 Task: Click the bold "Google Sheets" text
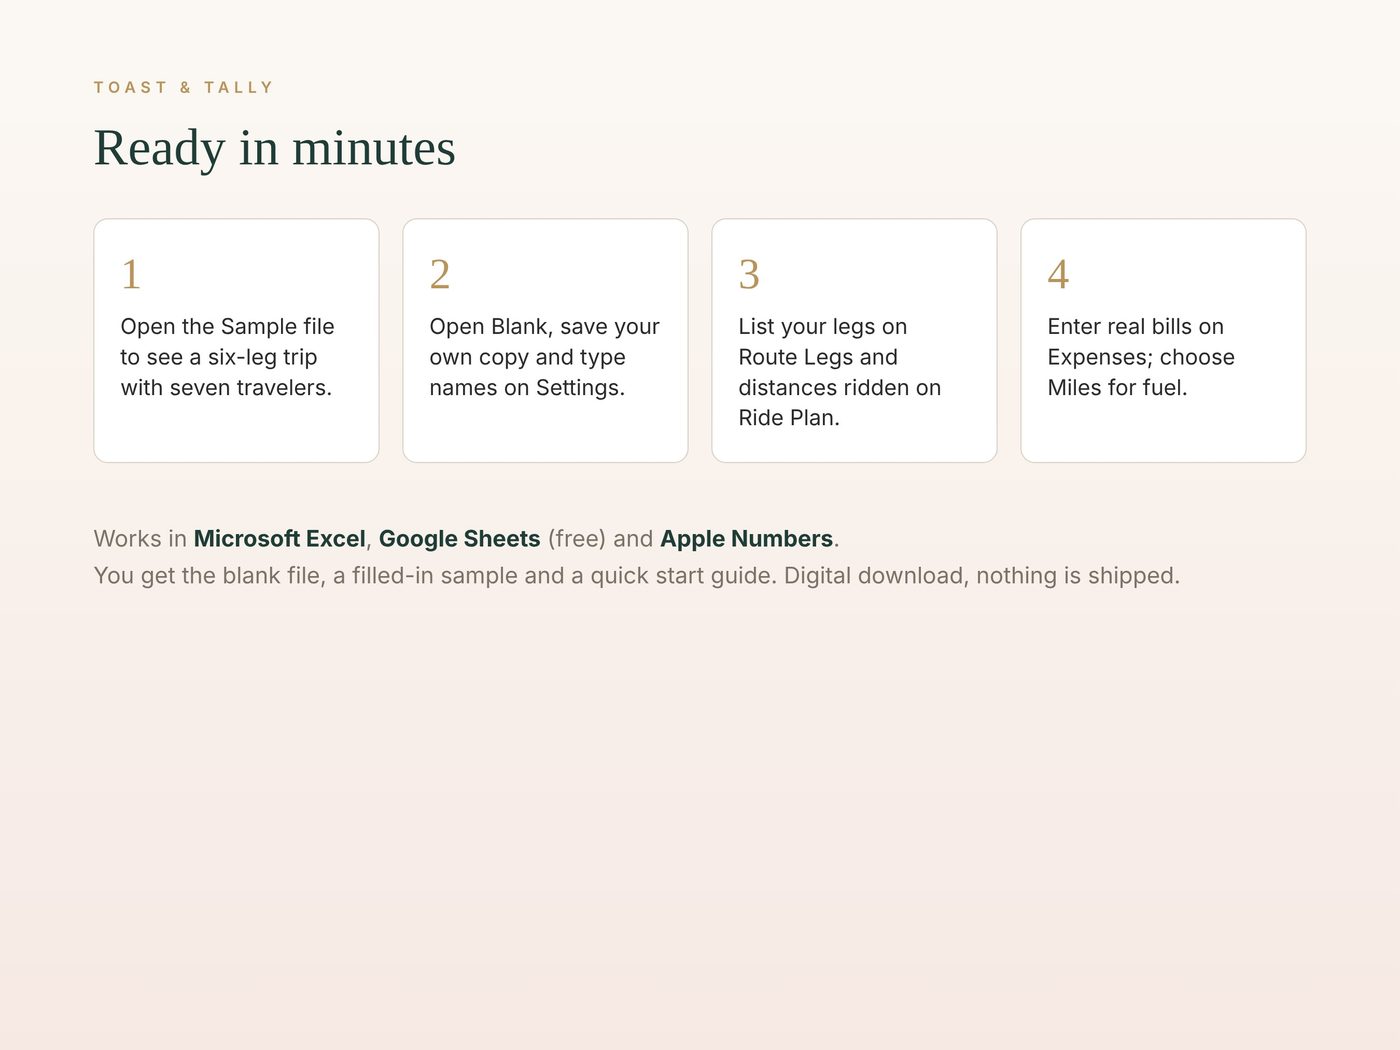[x=460, y=539]
